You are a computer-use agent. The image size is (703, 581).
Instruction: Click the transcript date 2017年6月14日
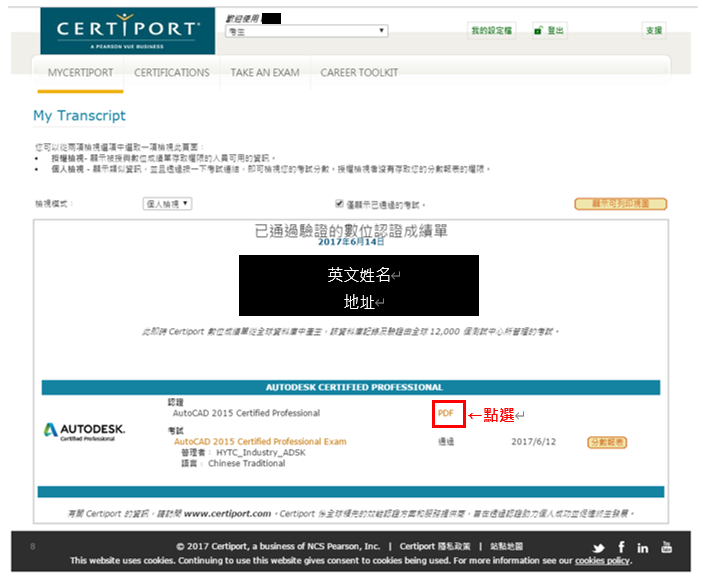pos(351,242)
